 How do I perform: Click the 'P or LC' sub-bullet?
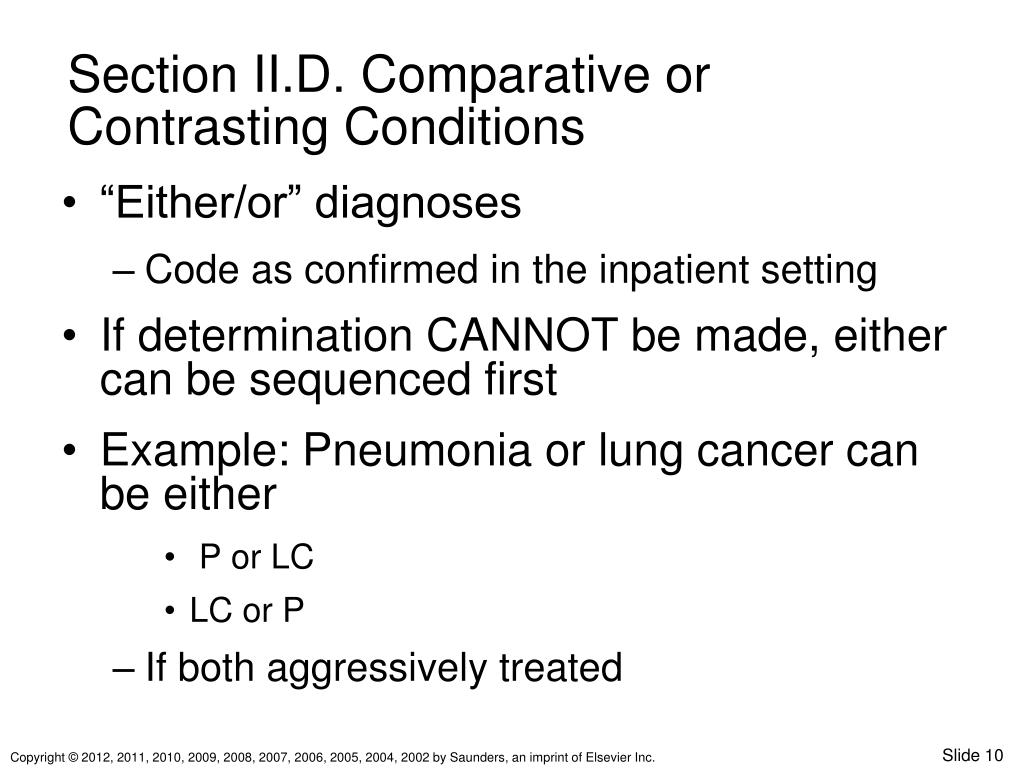257,557
